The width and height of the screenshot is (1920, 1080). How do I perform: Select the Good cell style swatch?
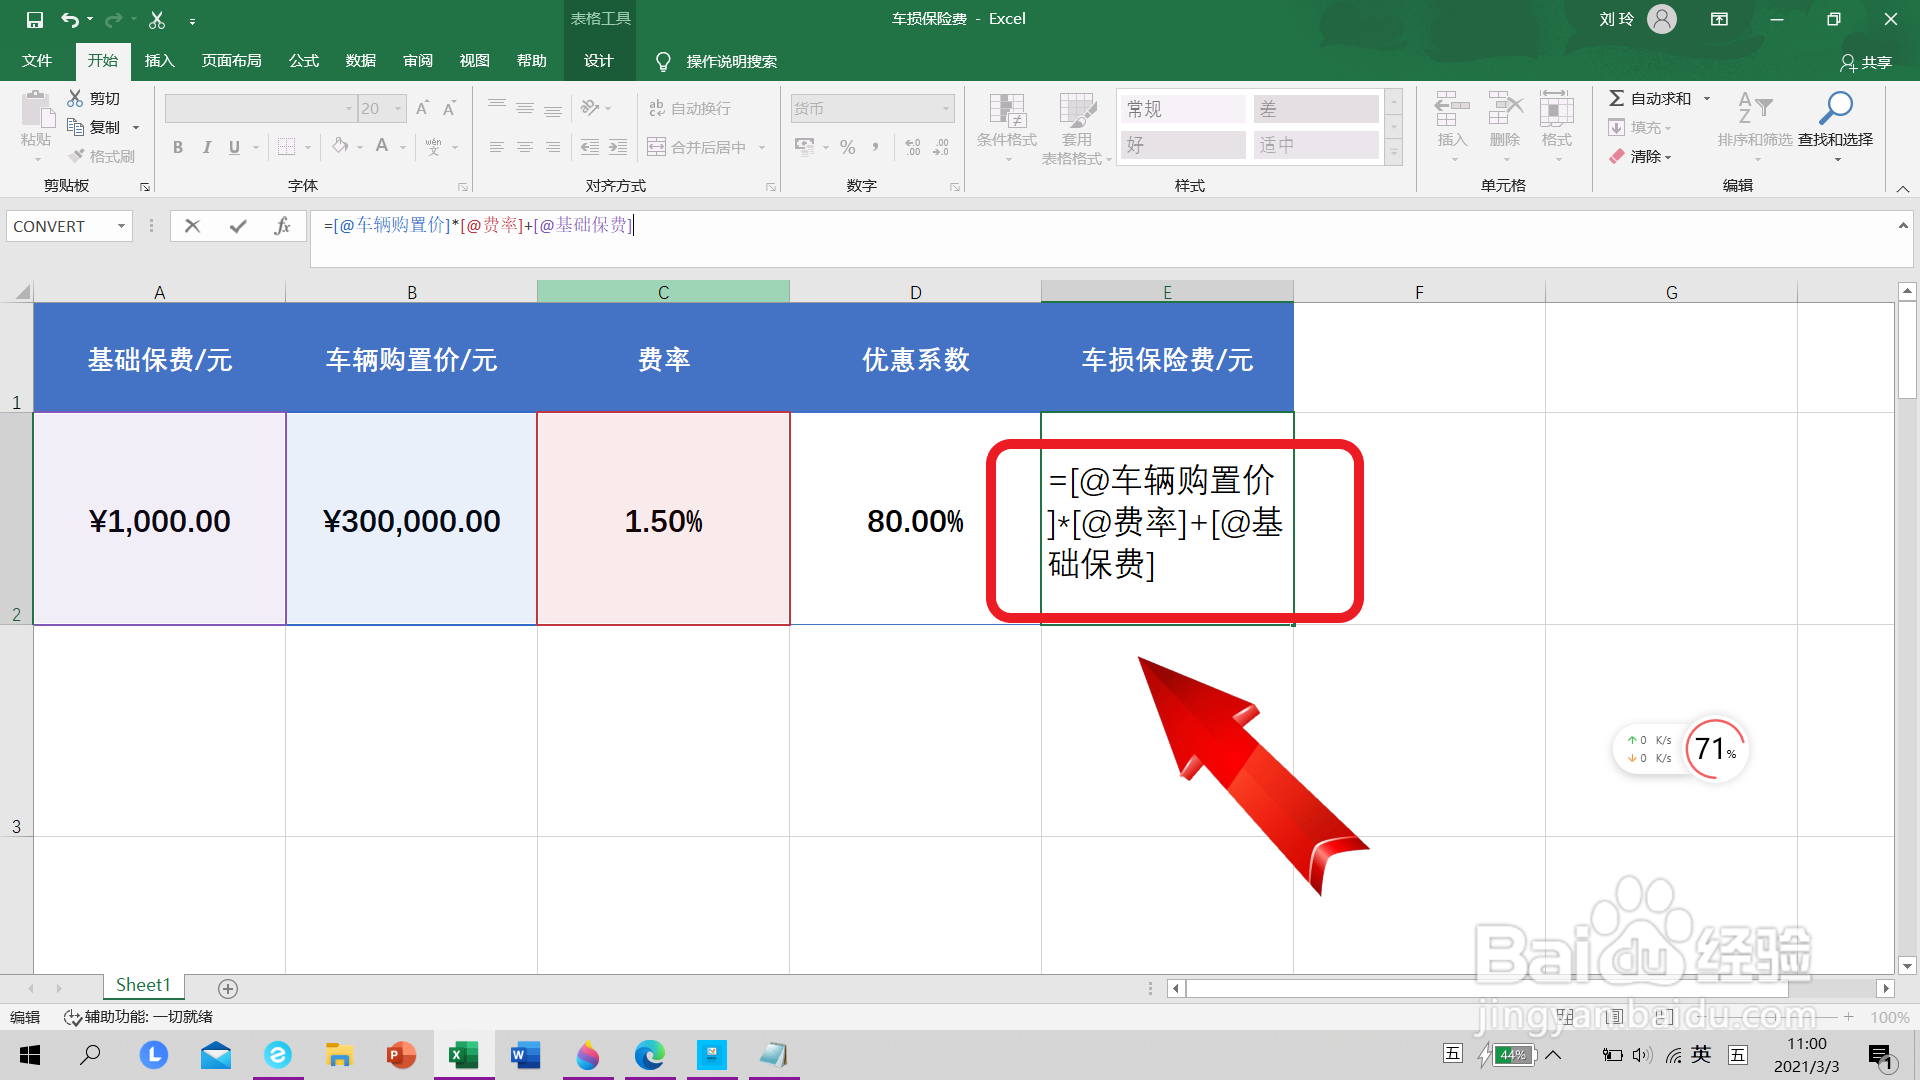coord(1182,145)
